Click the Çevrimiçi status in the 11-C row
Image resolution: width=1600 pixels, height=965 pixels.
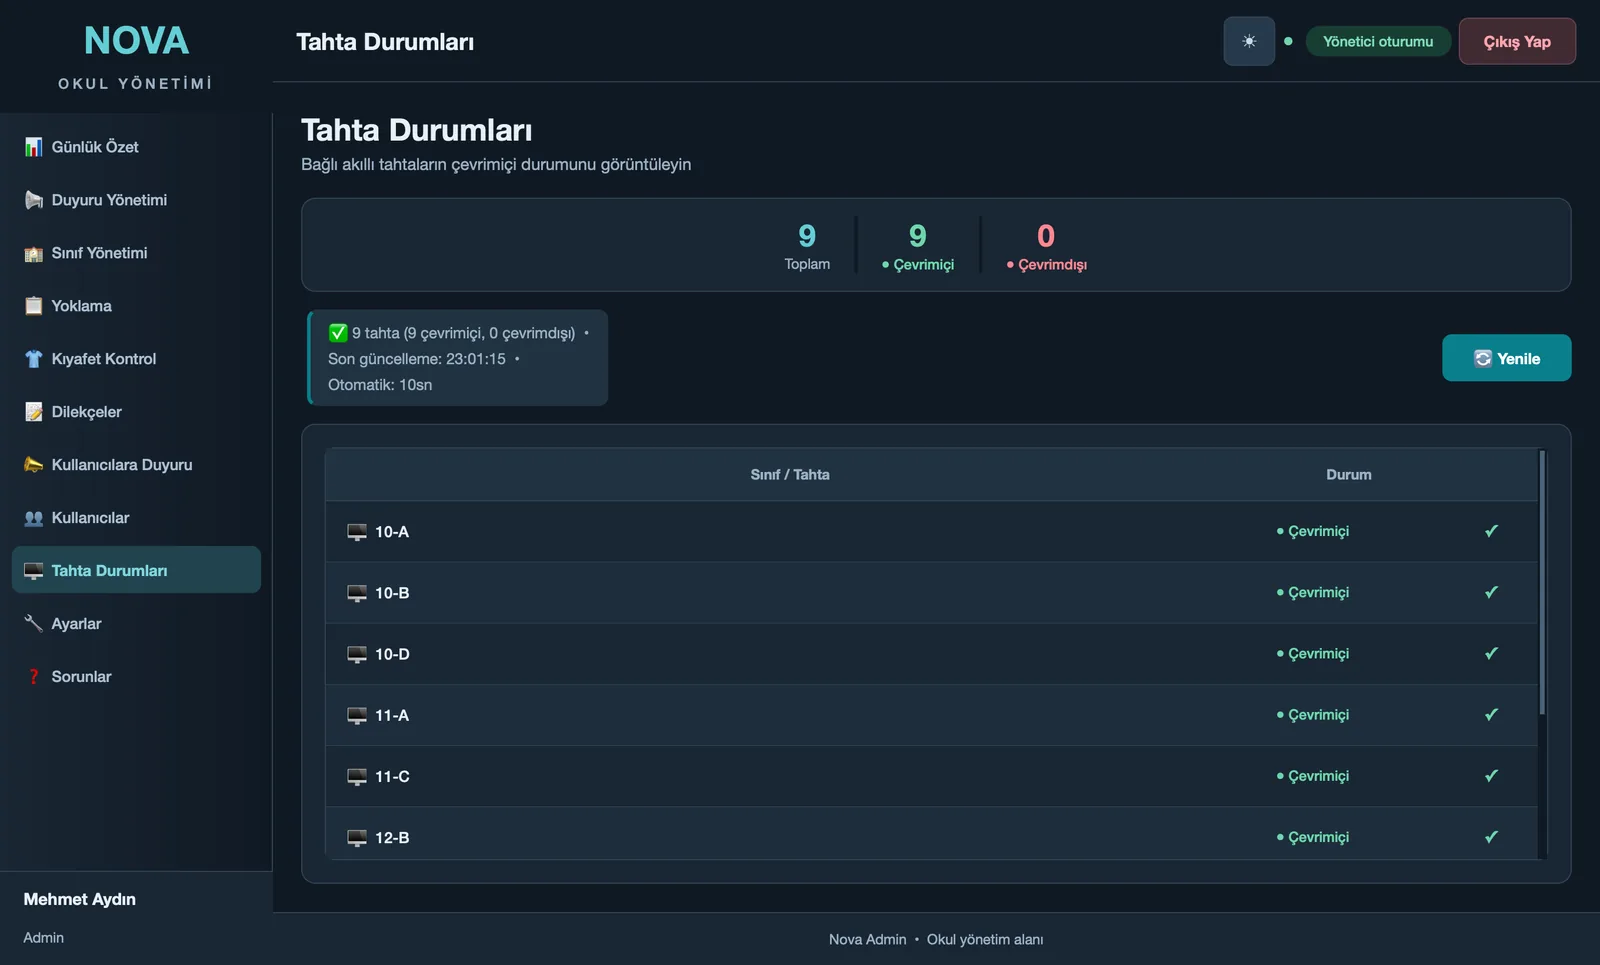[1313, 776]
